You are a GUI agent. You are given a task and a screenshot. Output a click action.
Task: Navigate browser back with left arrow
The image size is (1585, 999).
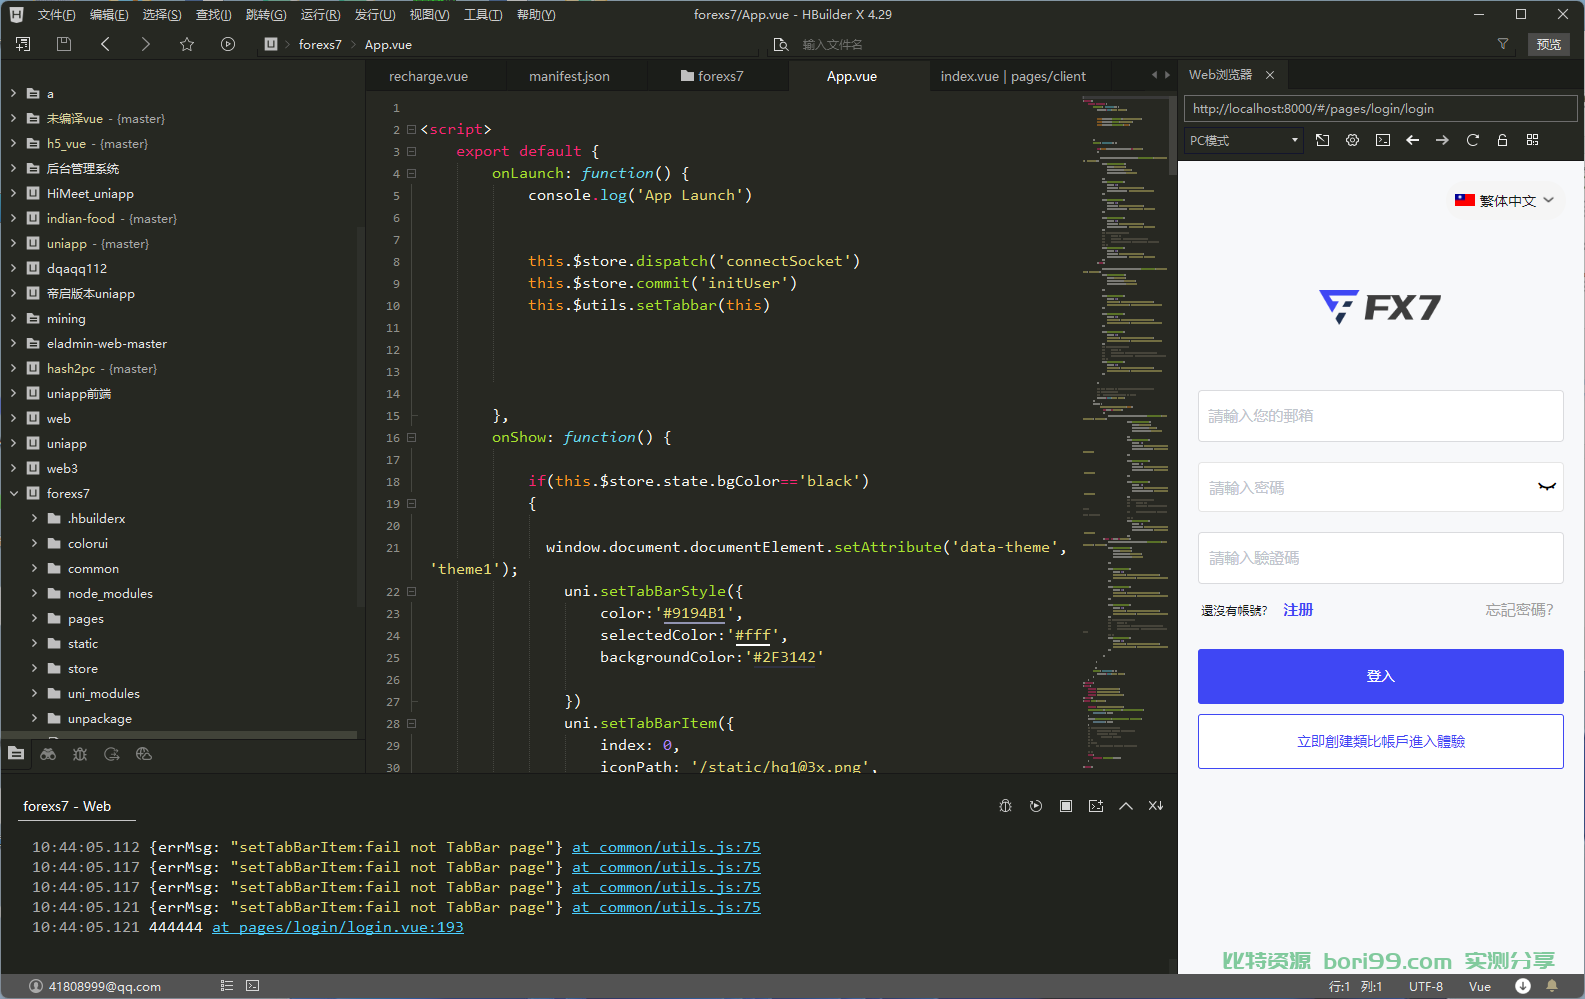tap(1412, 140)
